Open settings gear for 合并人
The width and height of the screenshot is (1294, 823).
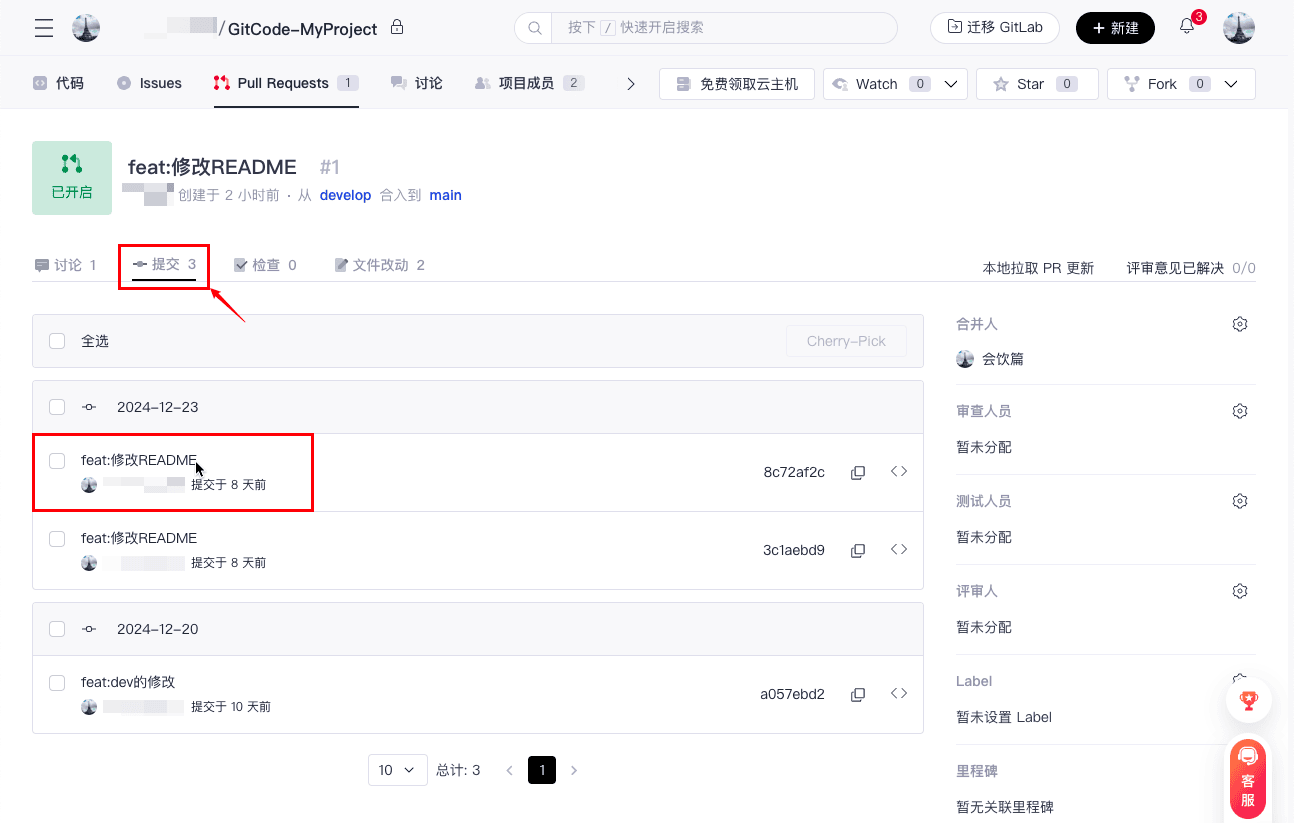[x=1240, y=324]
